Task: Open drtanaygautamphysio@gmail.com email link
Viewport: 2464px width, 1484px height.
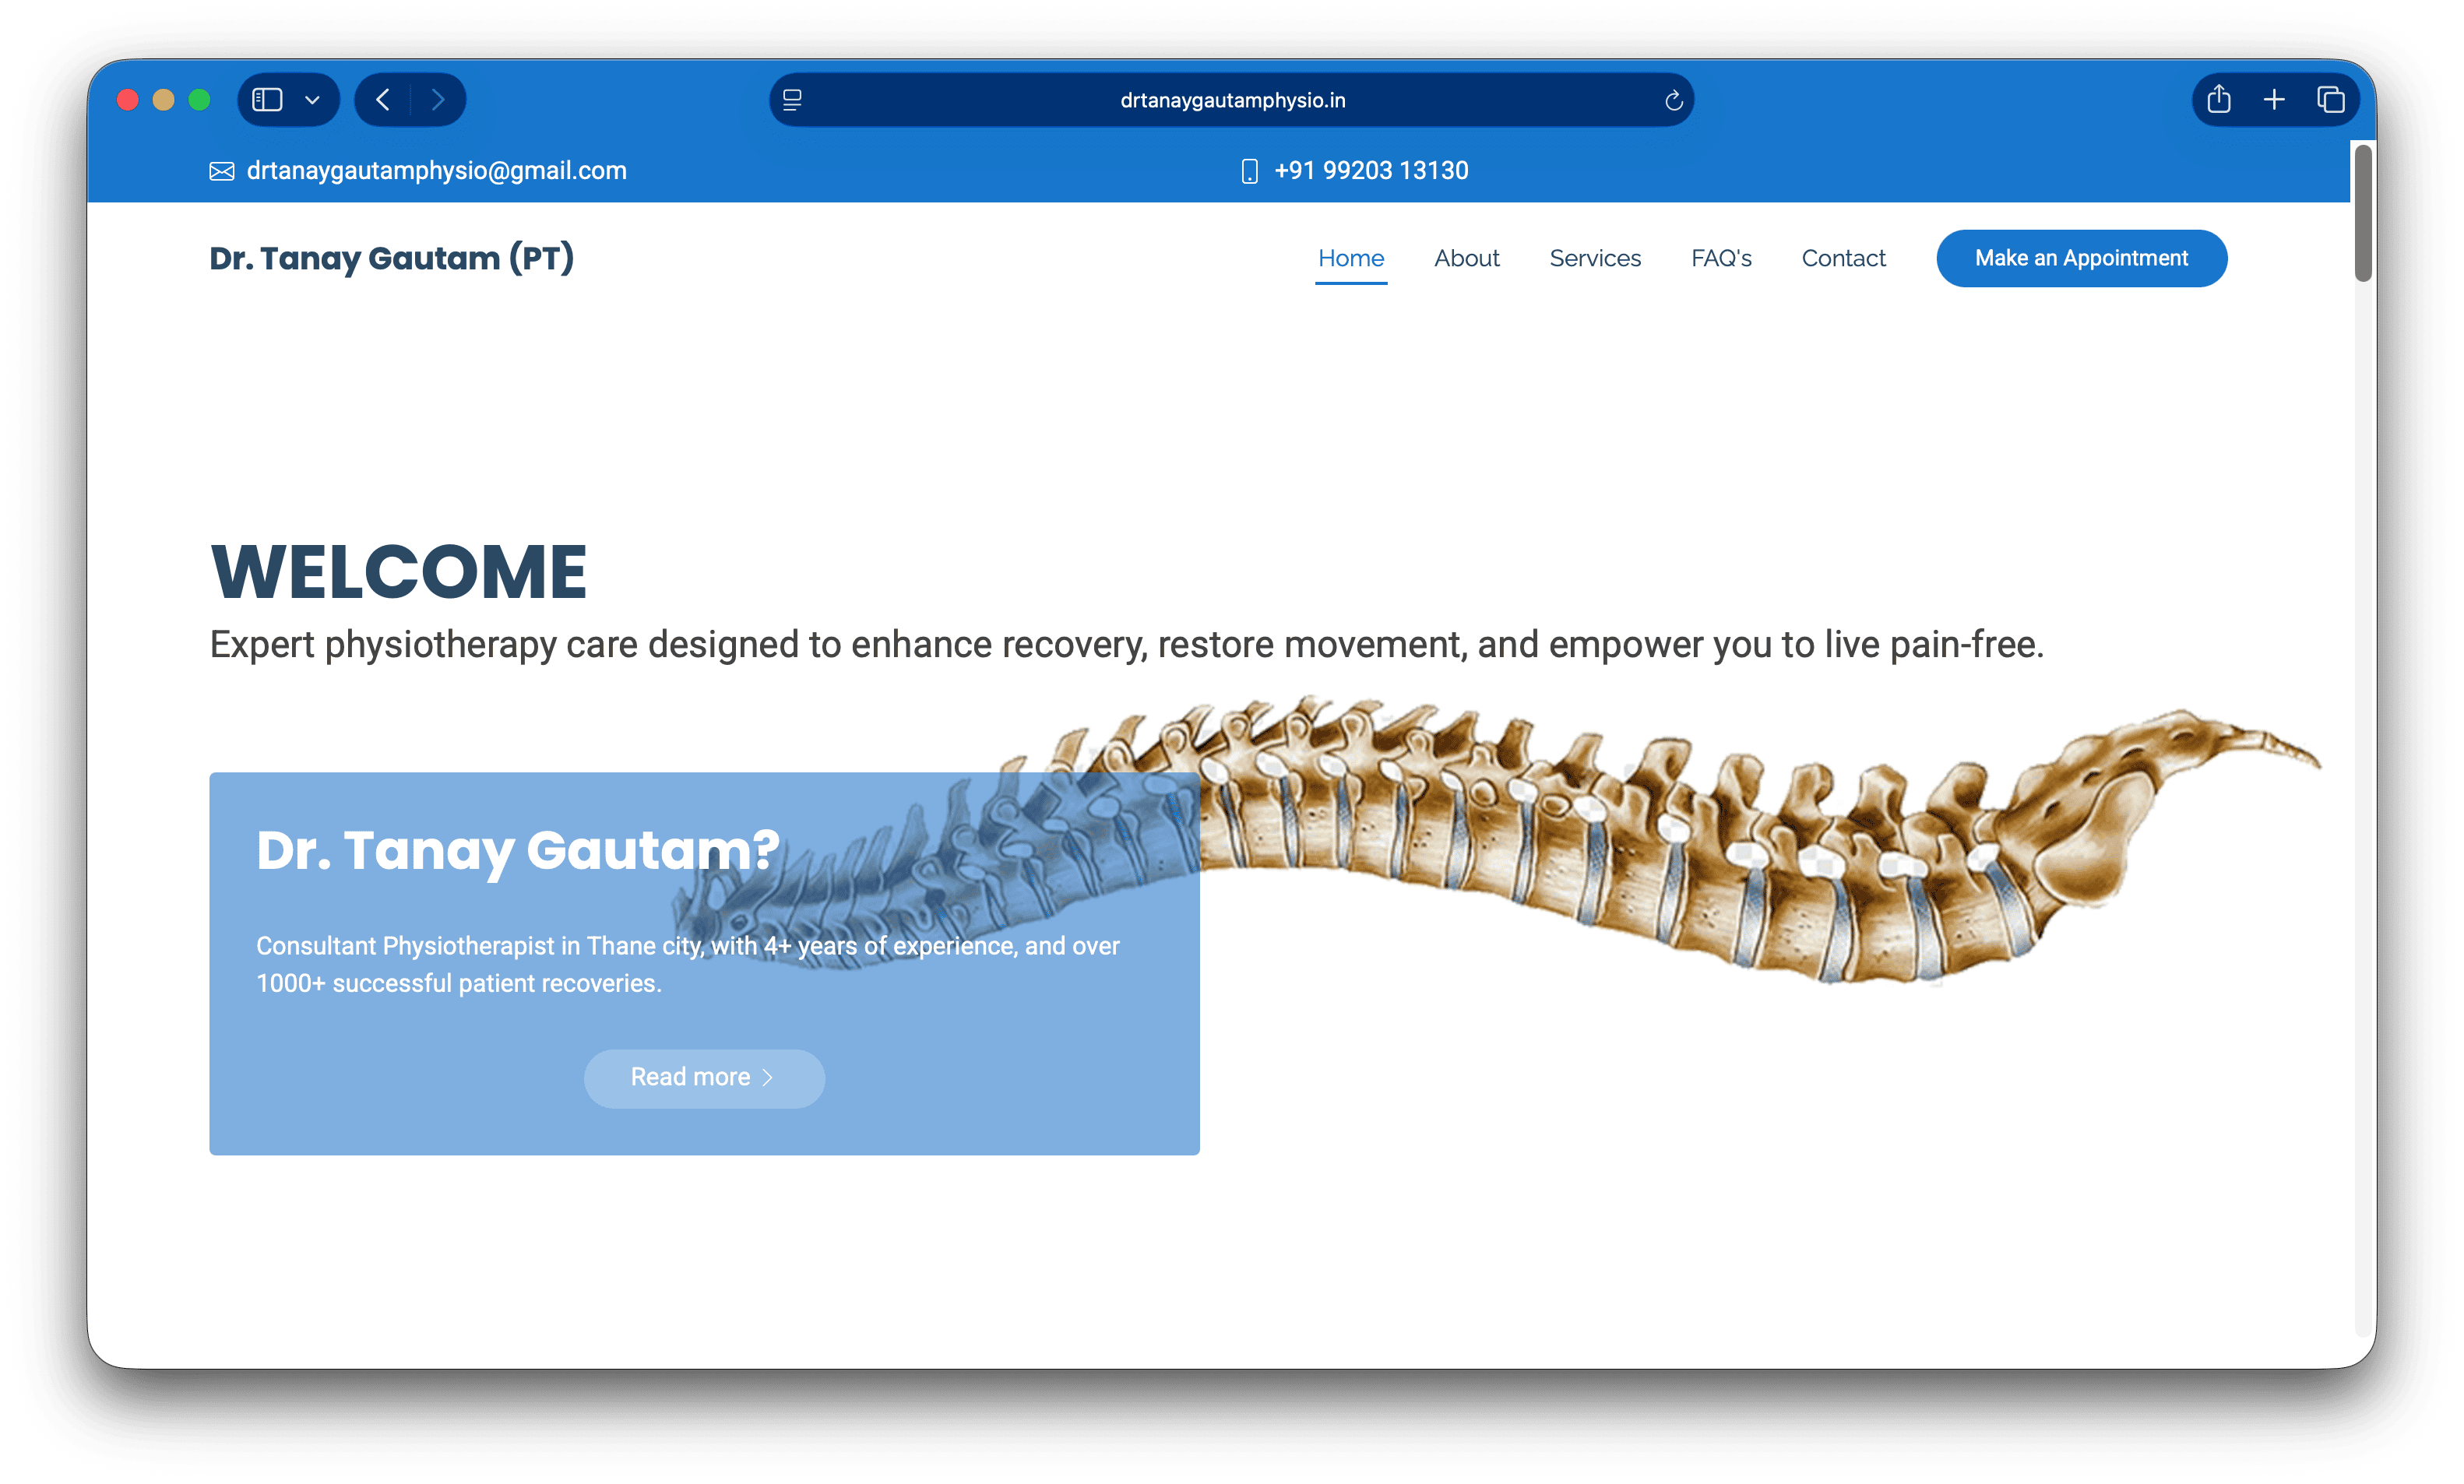Action: [x=437, y=170]
